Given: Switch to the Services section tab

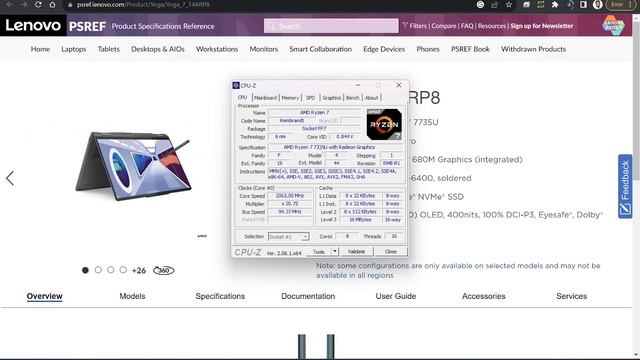Looking at the screenshot, I should pos(571,296).
